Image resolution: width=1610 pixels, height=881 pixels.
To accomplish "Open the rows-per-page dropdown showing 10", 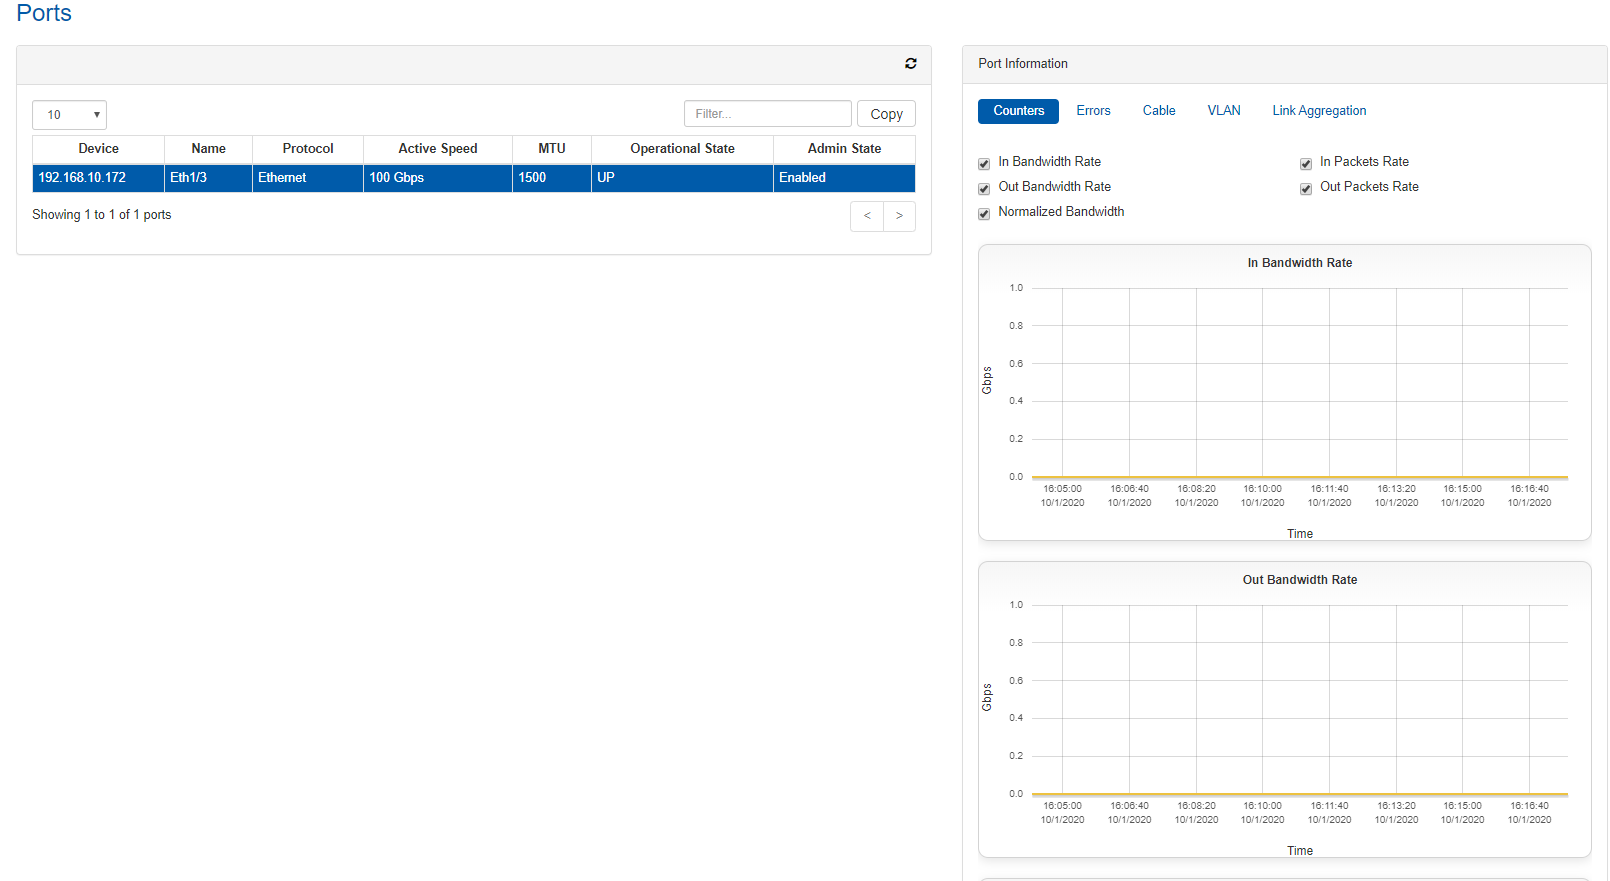I will [x=69, y=115].
